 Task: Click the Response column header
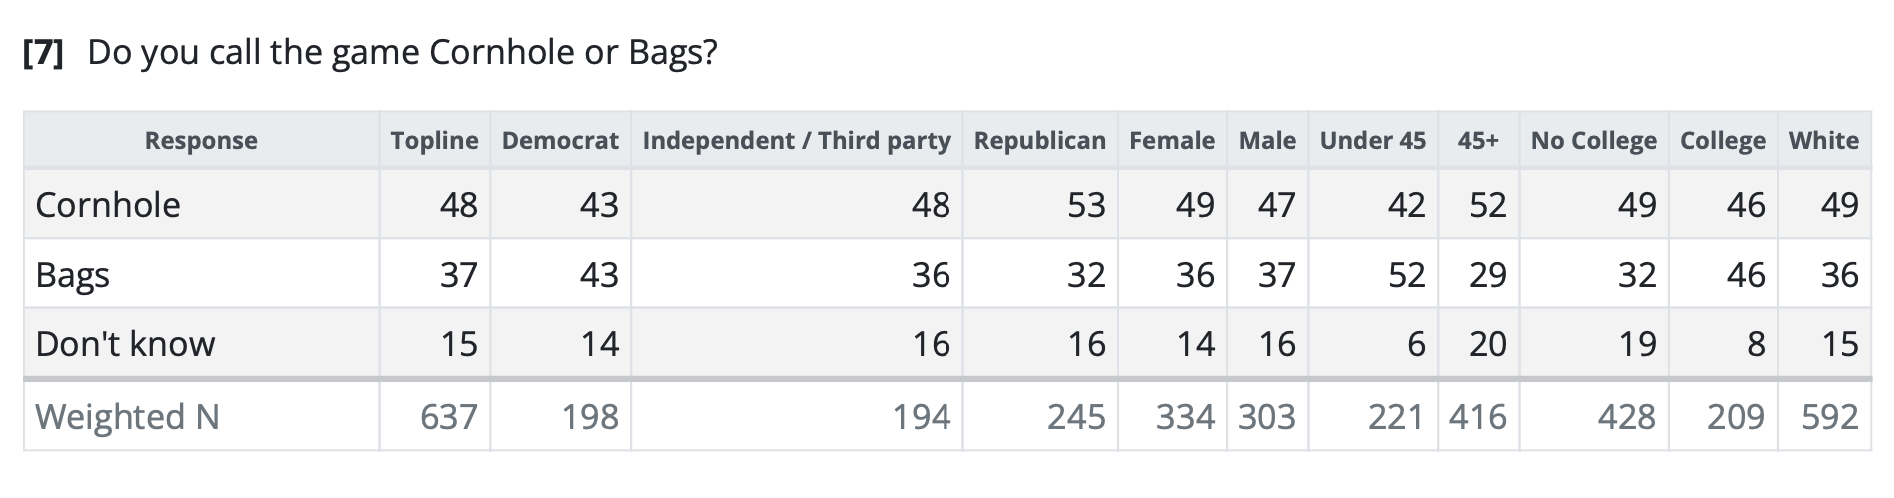point(201,141)
